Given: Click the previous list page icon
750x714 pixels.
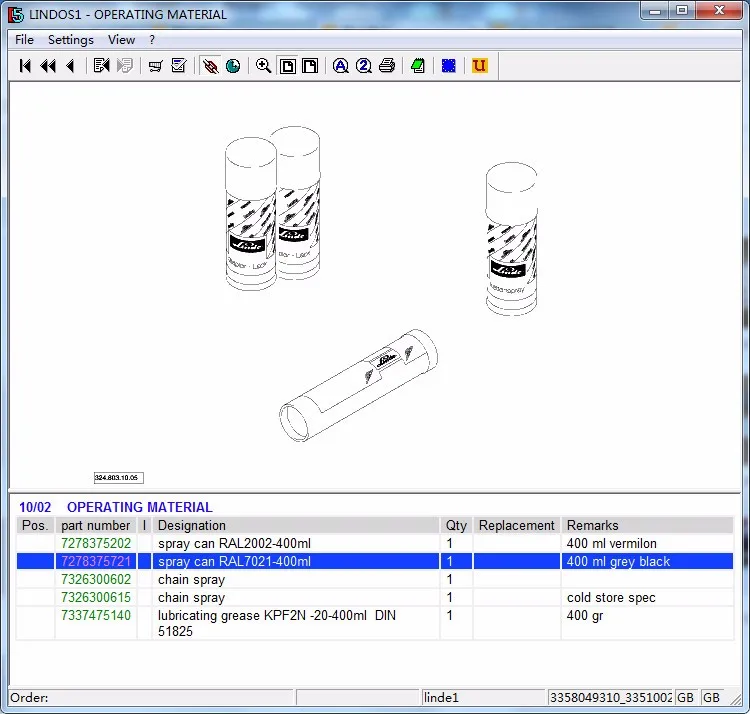Looking at the screenshot, I should (101, 66).
